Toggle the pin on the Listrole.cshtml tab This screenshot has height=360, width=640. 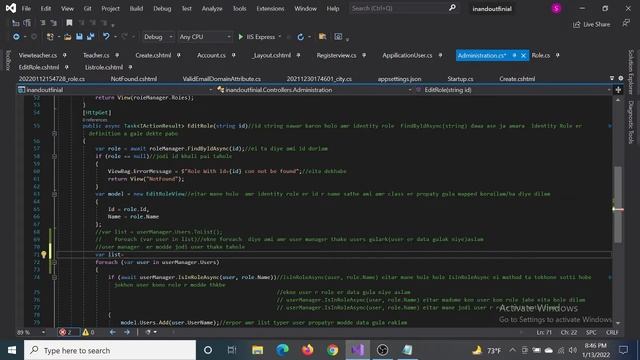pyautogui.click(x=130, y=67)
